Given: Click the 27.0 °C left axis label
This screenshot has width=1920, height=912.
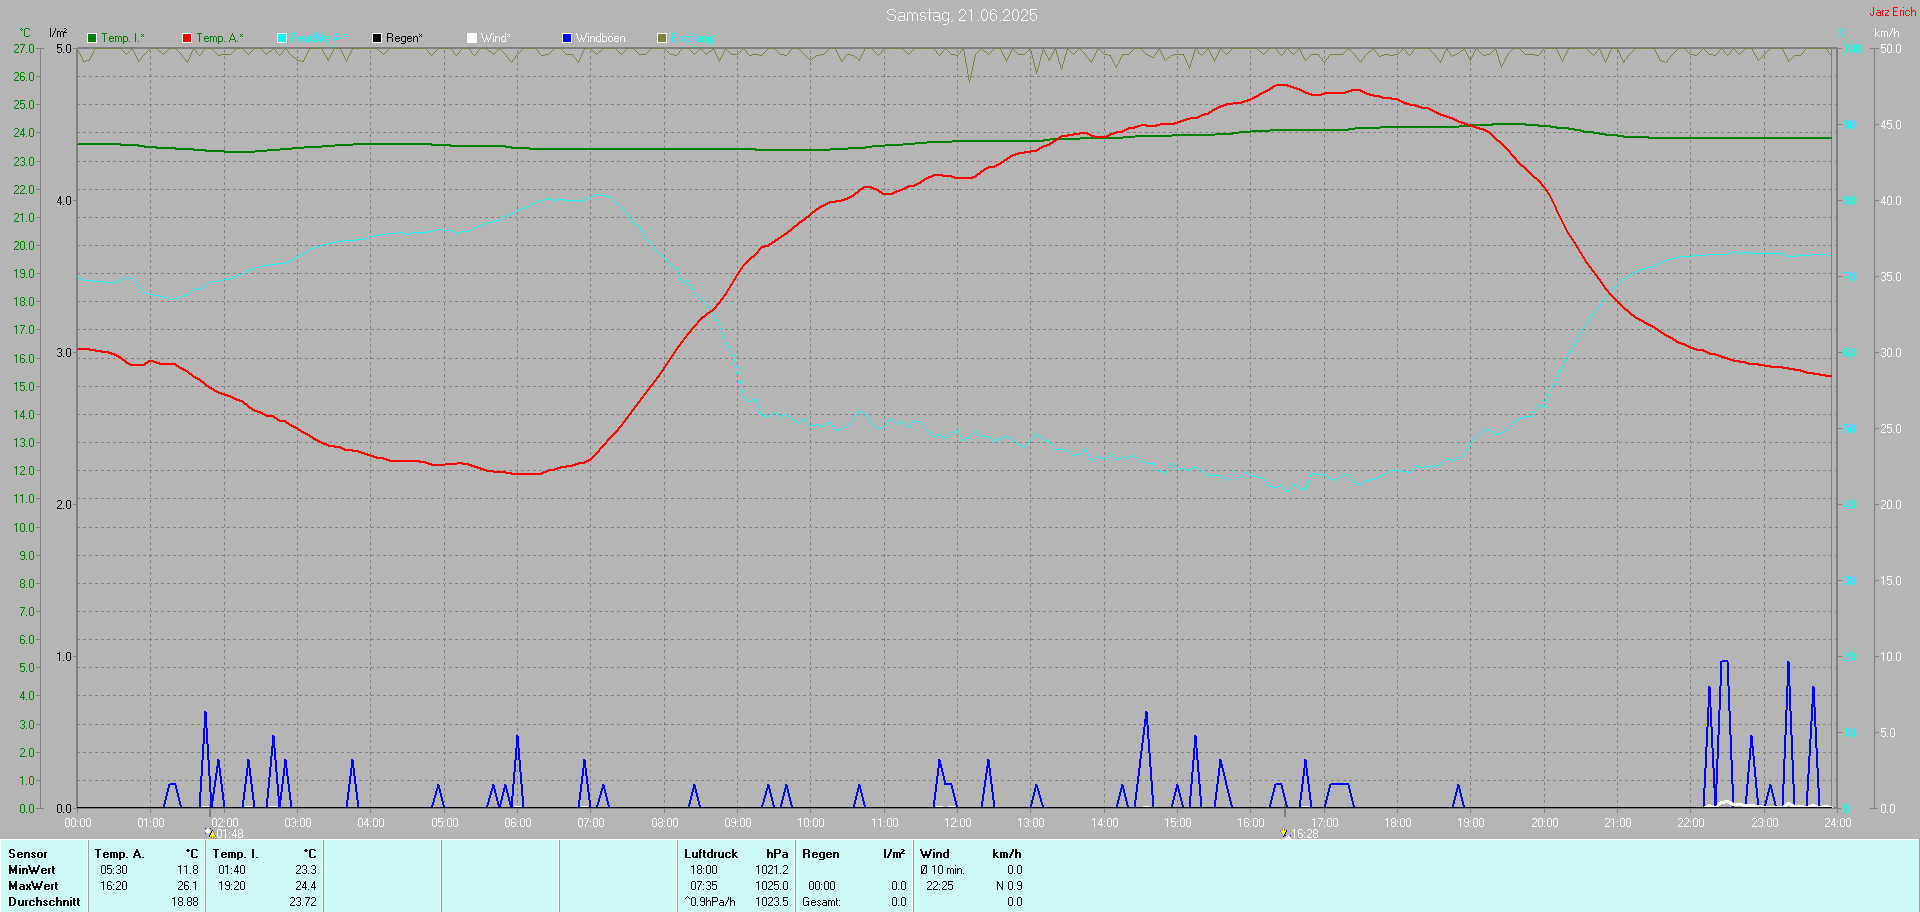Looking at the screenshot, I should (x=24, y=49).
